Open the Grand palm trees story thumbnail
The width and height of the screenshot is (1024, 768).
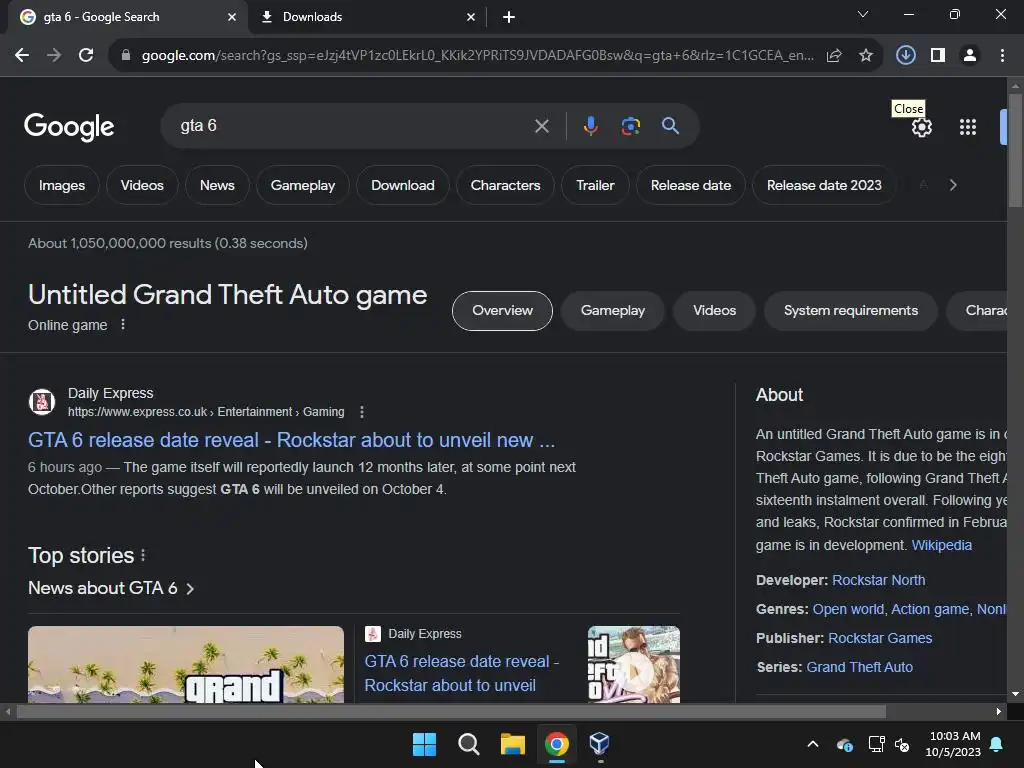[185, 664]
